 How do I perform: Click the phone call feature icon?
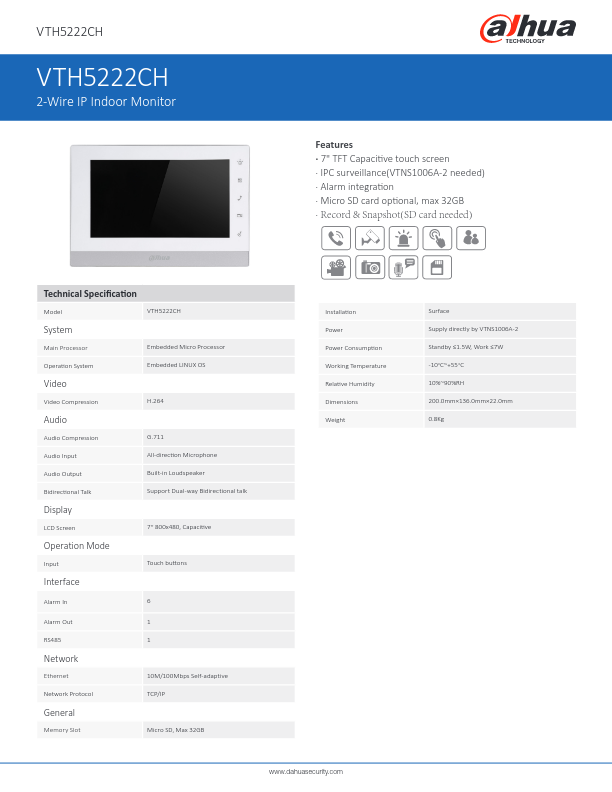pos(336,238)
